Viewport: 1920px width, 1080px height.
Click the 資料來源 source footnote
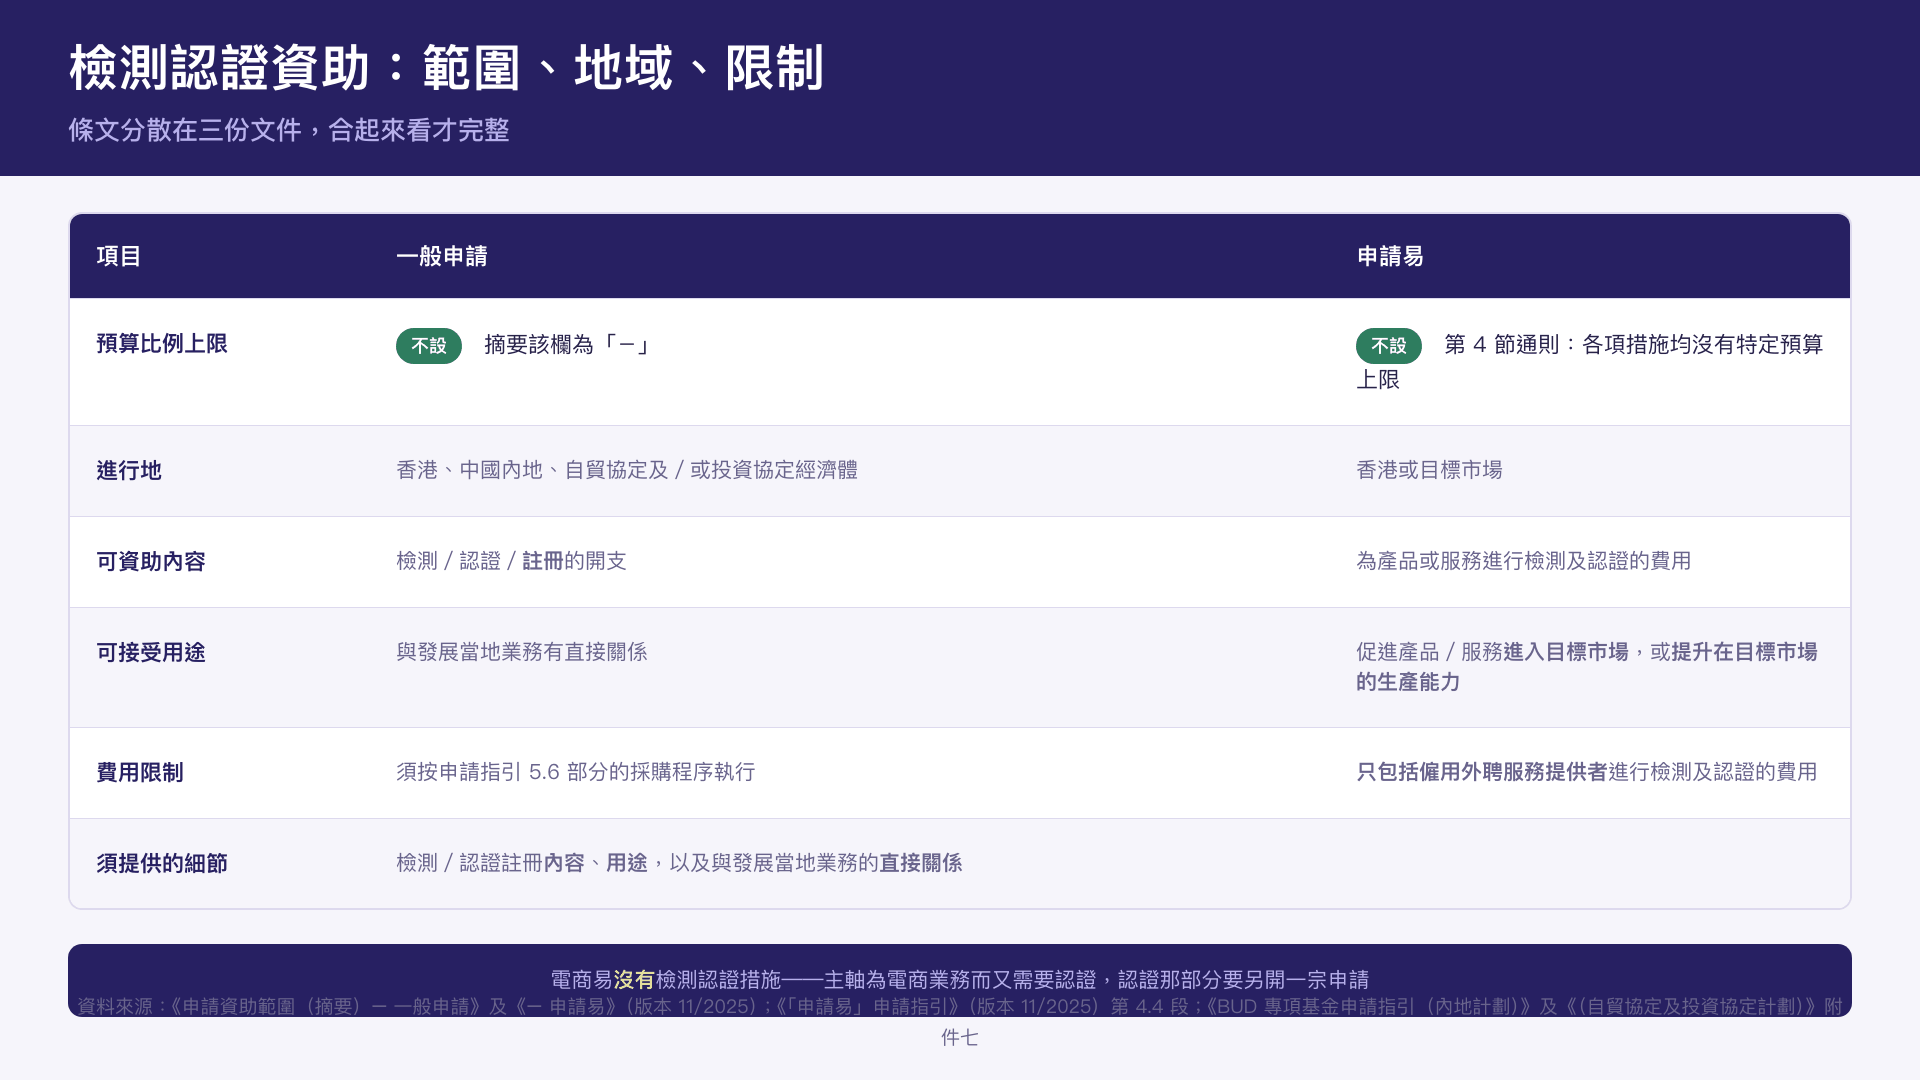coord(960,1021)
